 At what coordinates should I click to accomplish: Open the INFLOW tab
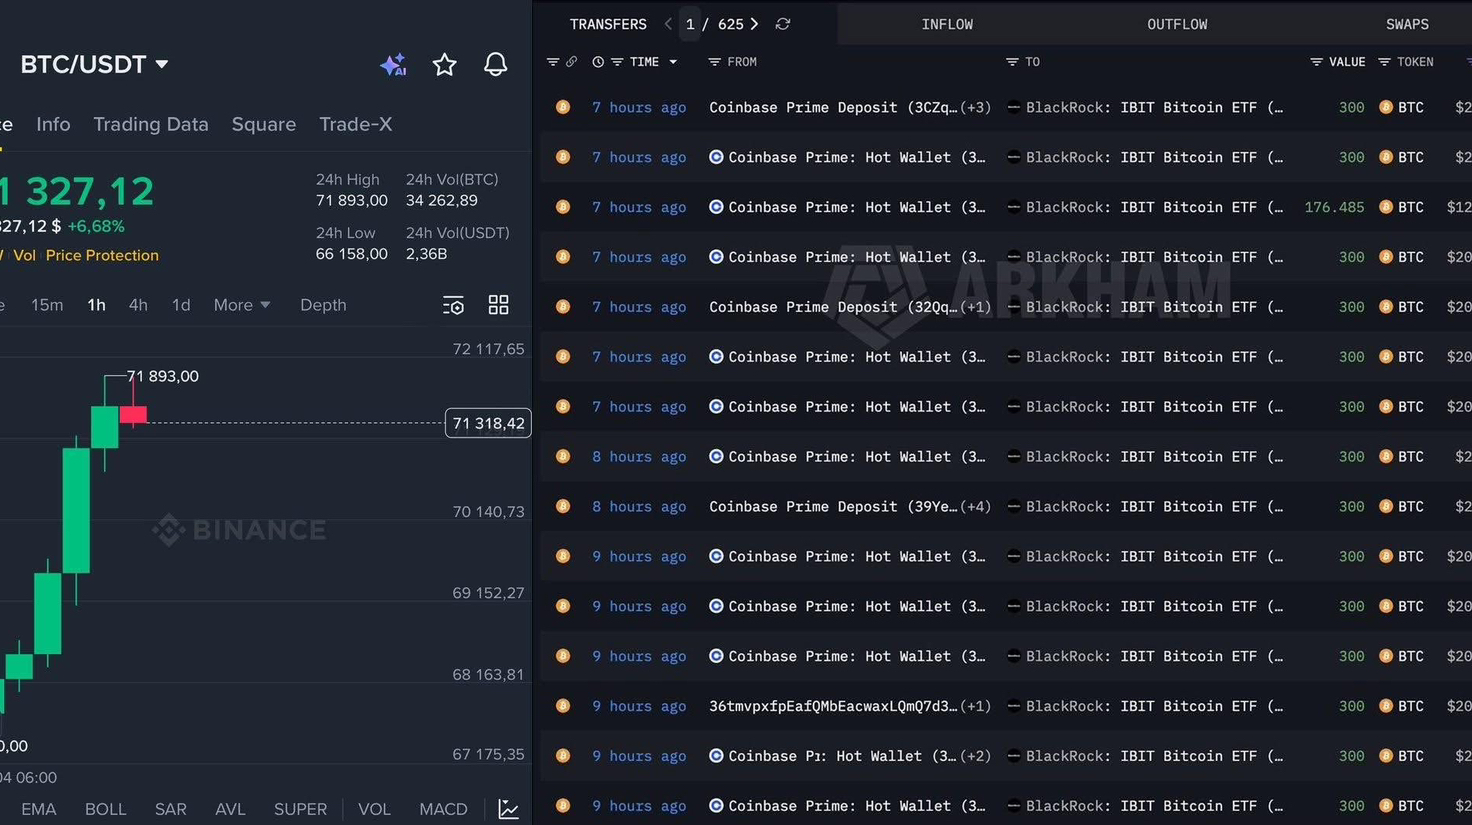[946, 24]
